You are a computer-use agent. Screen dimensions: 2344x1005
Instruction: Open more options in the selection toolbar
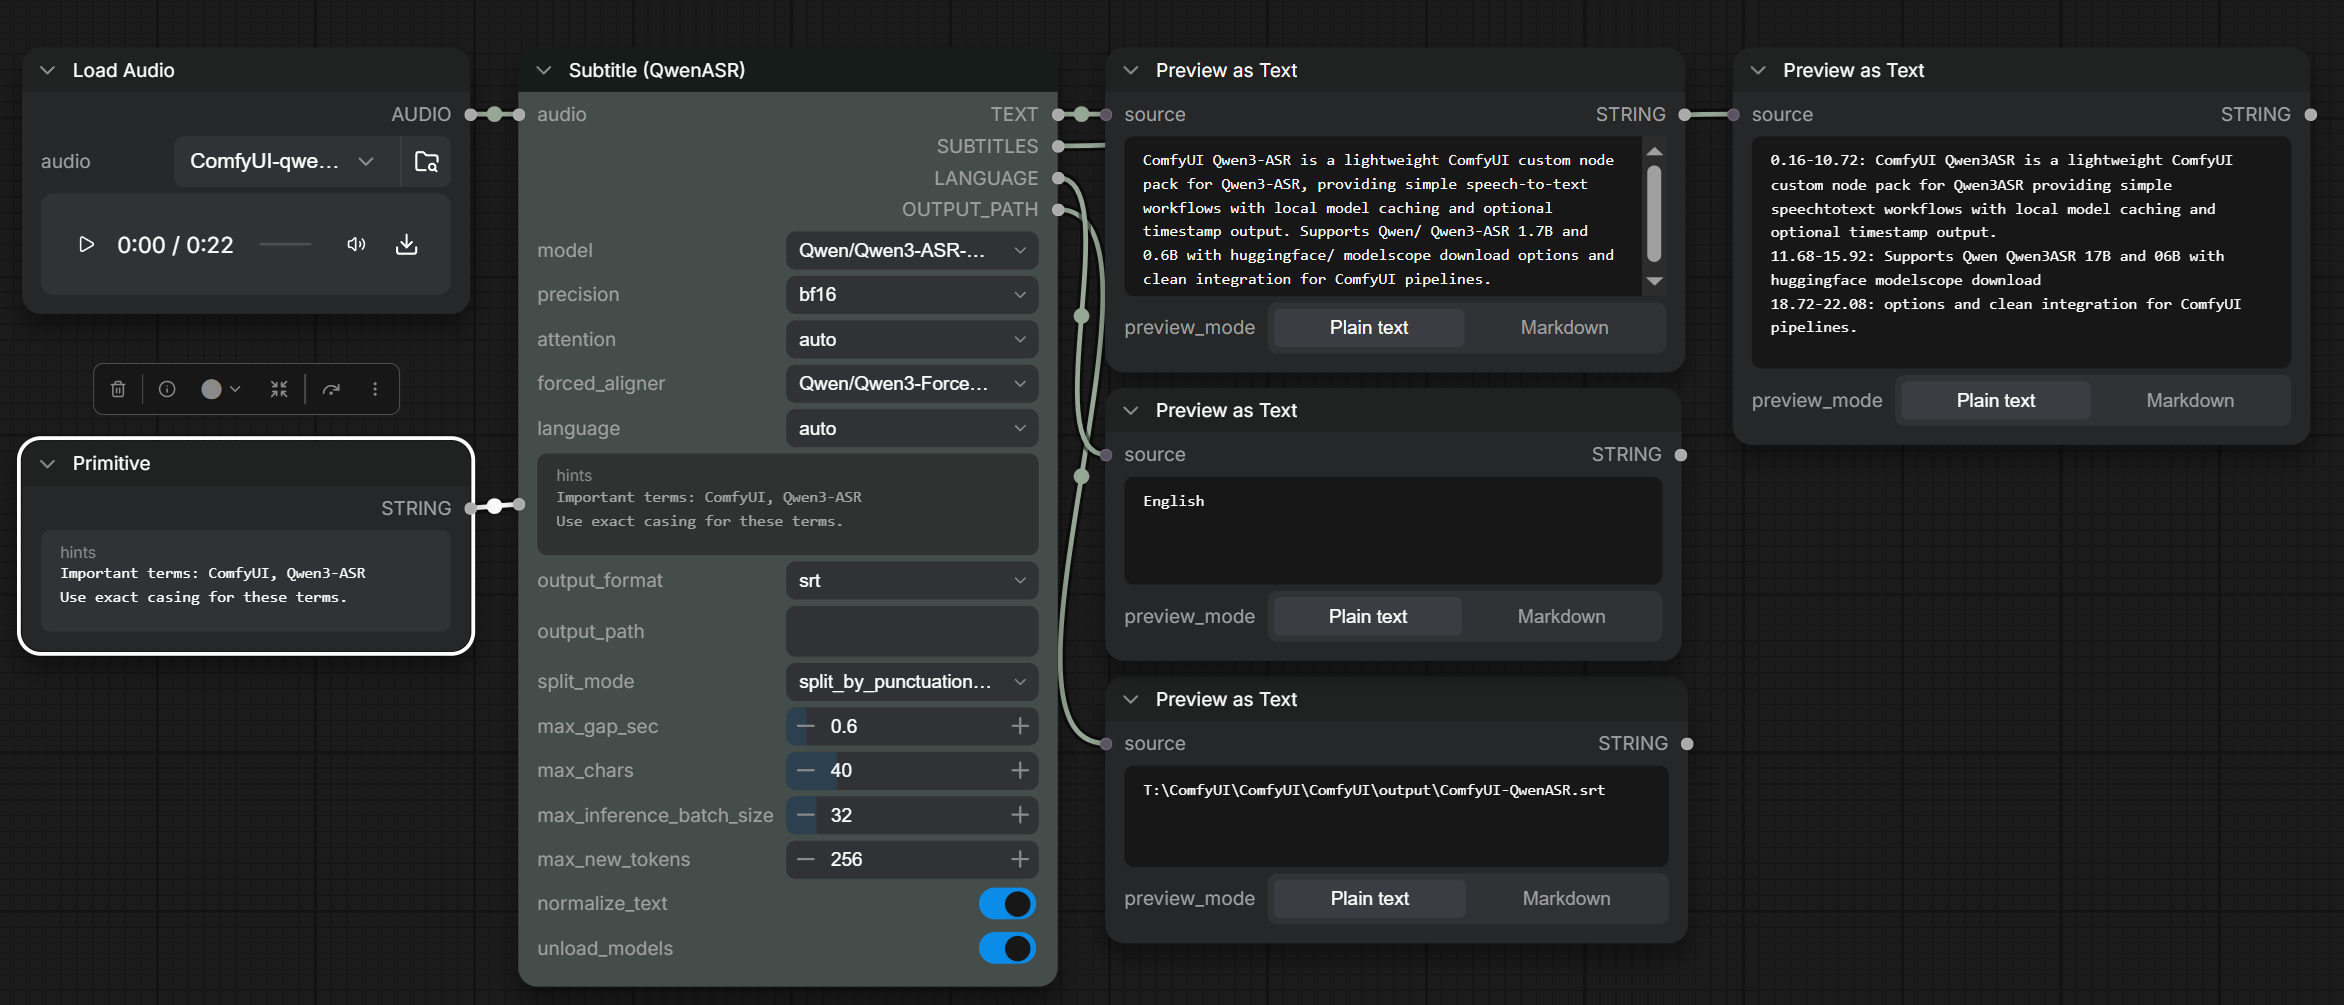(x=375, y=389)
